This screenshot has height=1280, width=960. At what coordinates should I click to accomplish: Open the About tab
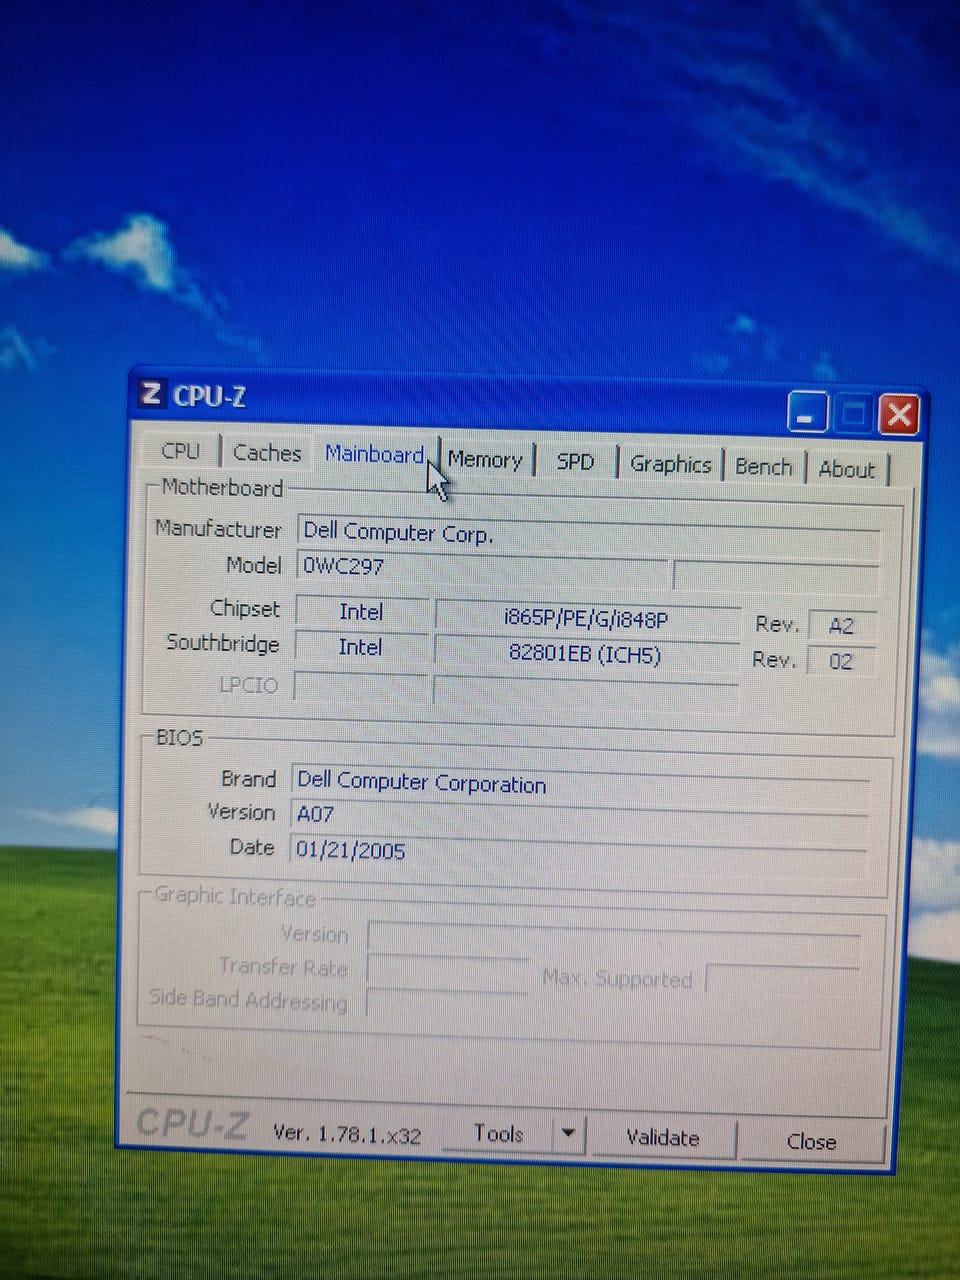[846, 469]
